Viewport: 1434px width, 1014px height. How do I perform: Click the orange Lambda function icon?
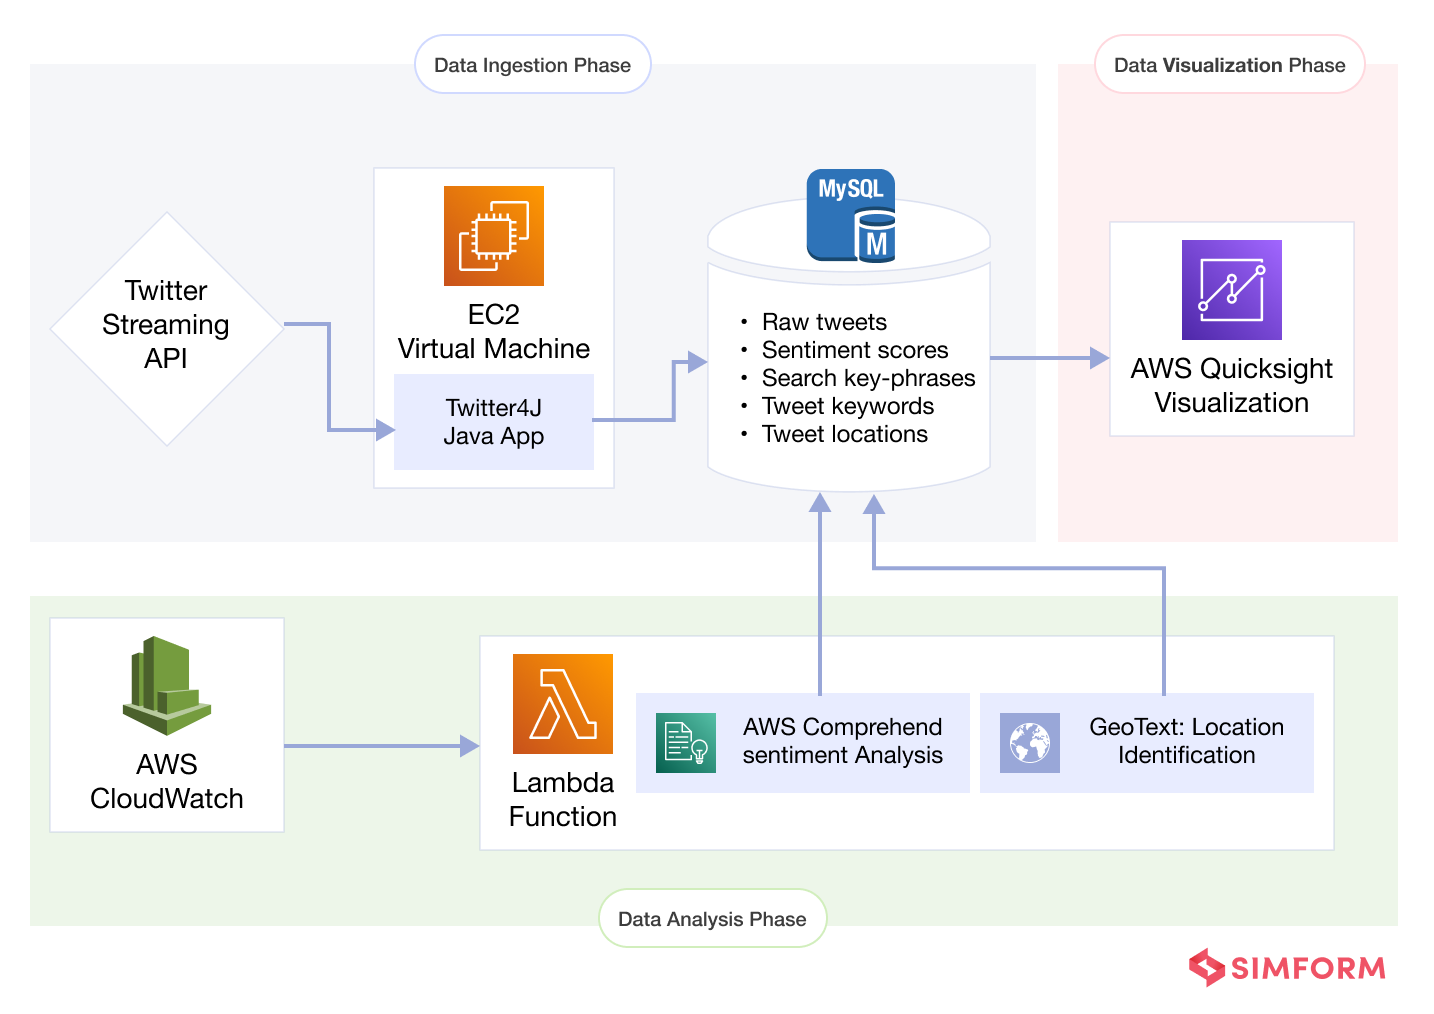(x=563, y=704)
